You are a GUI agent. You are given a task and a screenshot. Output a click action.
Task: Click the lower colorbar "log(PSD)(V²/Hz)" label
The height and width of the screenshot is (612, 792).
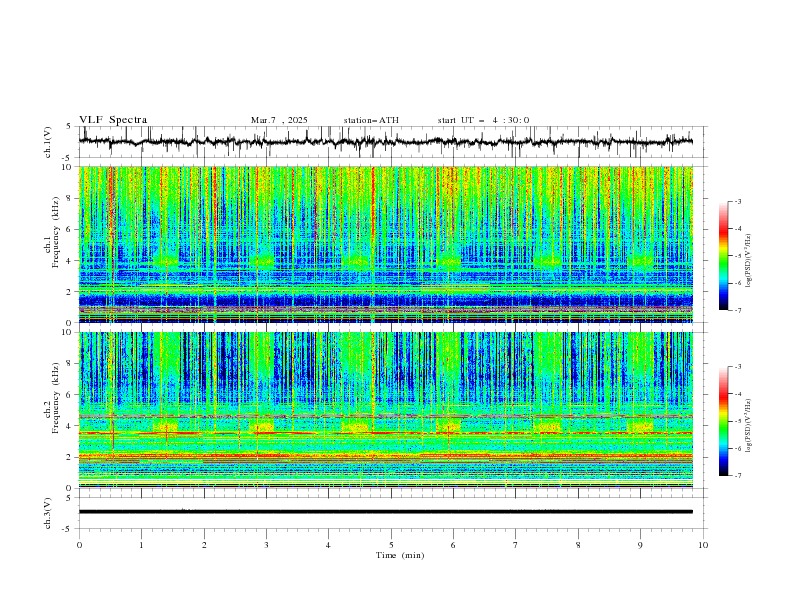coord(749,425)
